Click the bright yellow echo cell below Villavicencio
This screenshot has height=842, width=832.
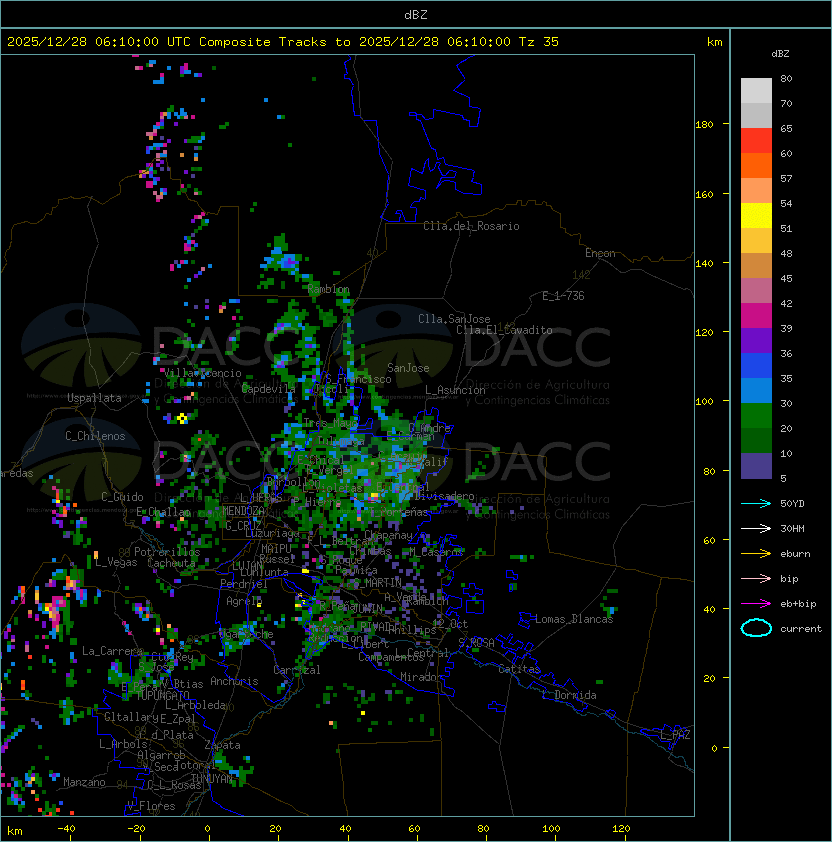pyautogui.click(x=182, y=418)
